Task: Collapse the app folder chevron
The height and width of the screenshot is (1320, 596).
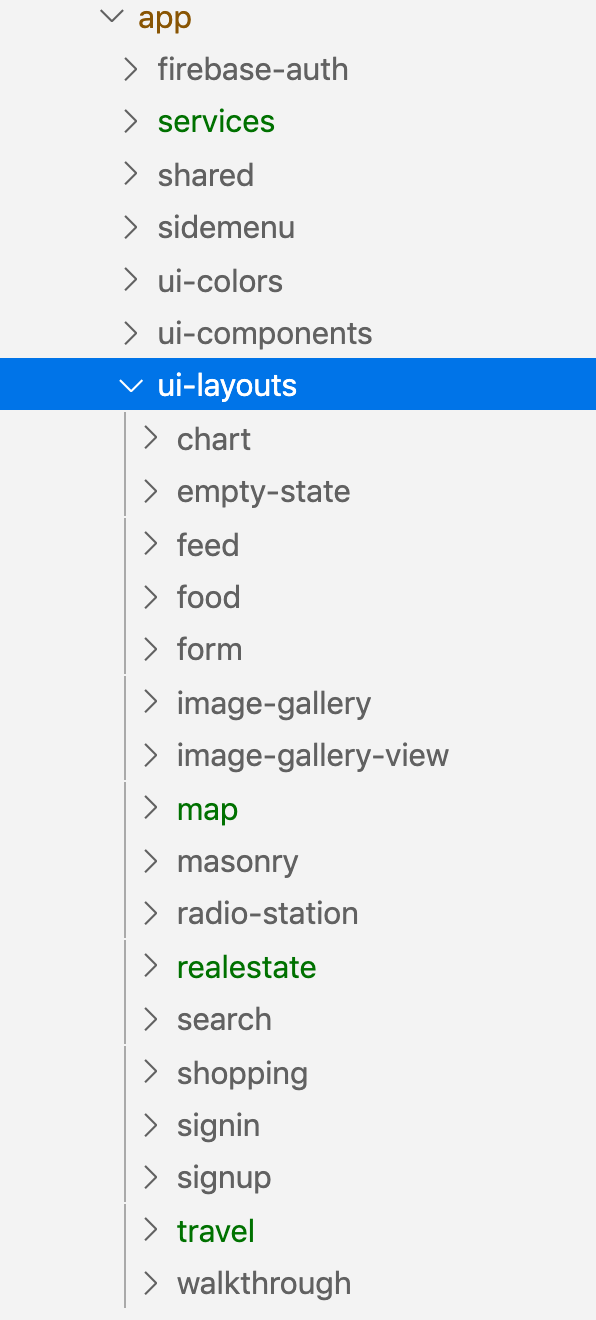Action: click(112, 18)
